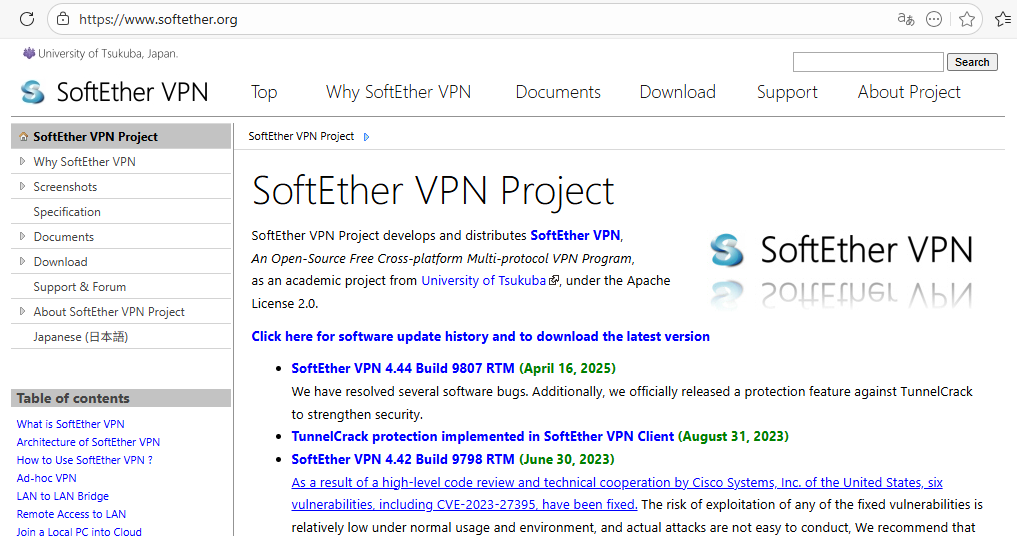Image resolution: width=1017 pixels, height=536 pixels.
Task: Click the site information lock icon
Action: click(63, 19)
